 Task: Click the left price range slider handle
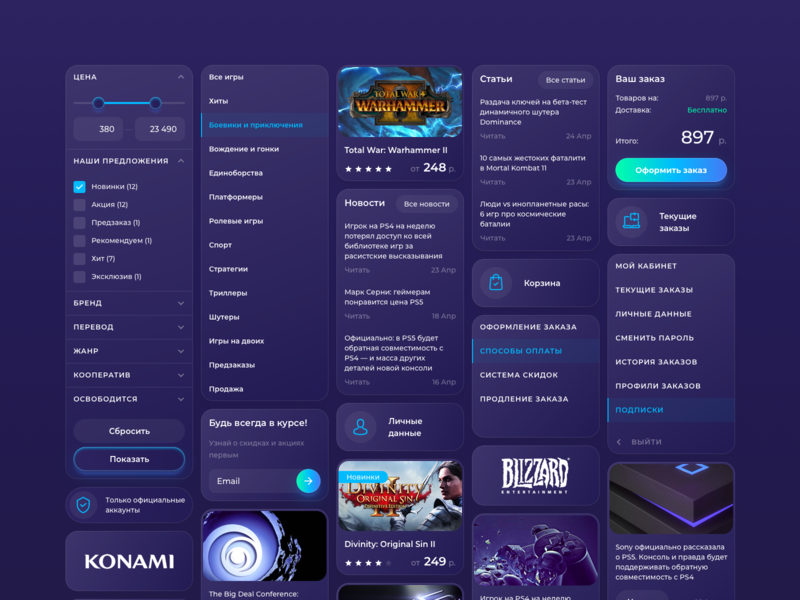98,103
